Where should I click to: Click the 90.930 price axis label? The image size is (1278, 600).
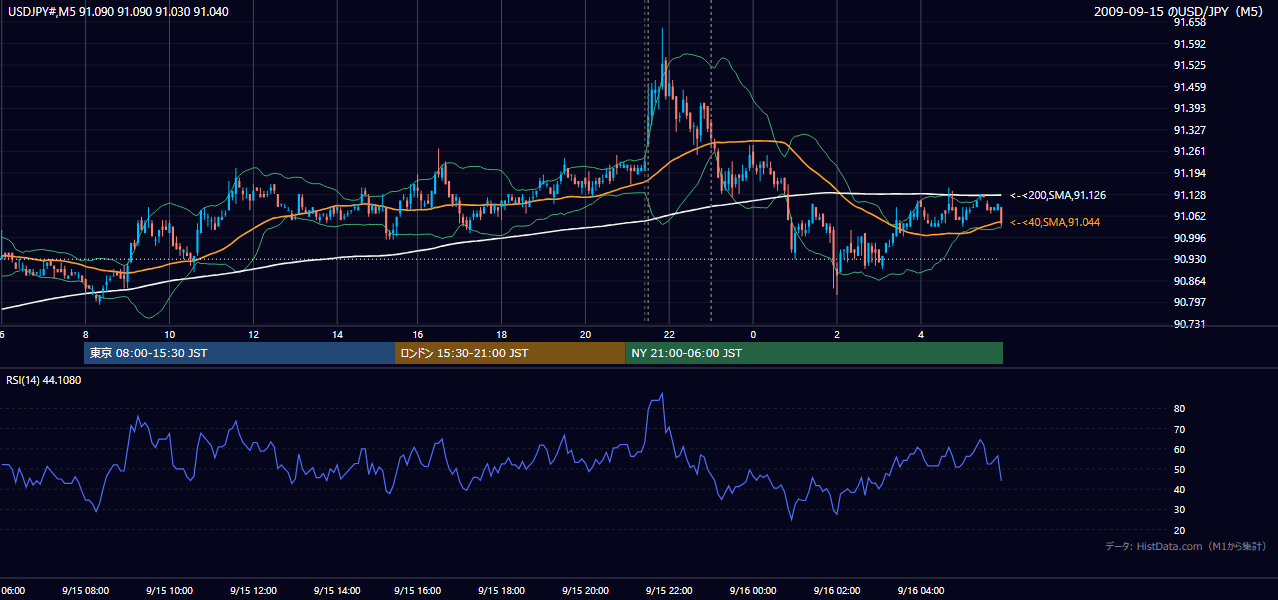[1188, 259]
